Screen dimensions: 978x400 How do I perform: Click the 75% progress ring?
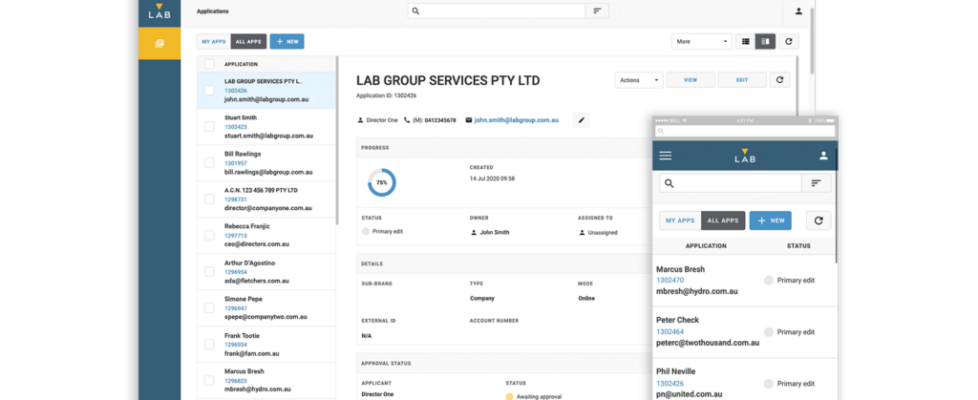pos(381,183)
